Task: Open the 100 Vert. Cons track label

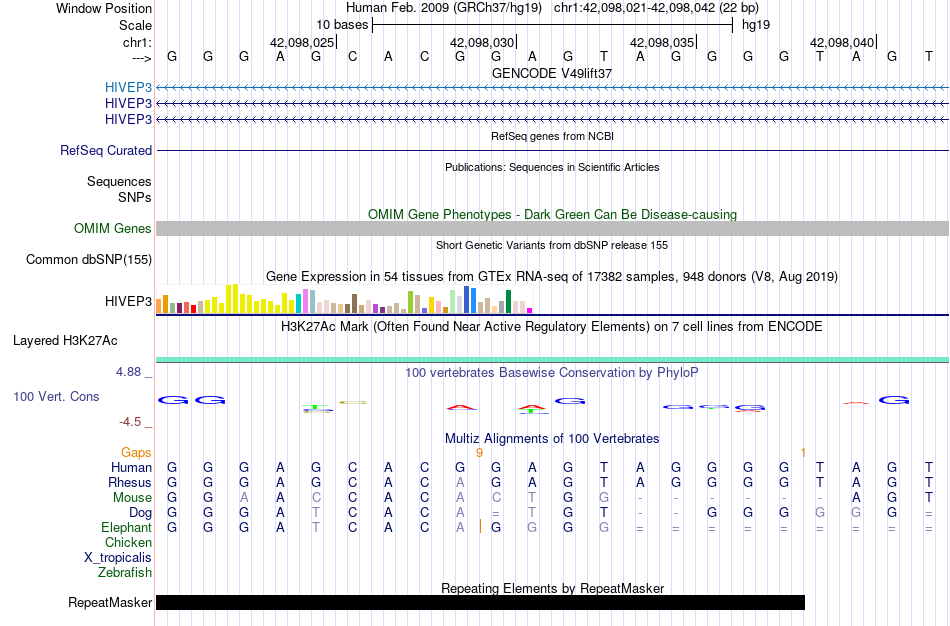Action: [x=56, y=396]
